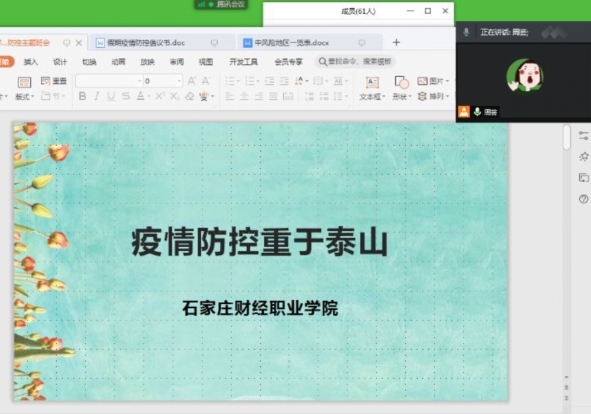Open the Developer Tools (开发工具) tab
Screen dimensions: 591x414
click(x=243, y=62)
